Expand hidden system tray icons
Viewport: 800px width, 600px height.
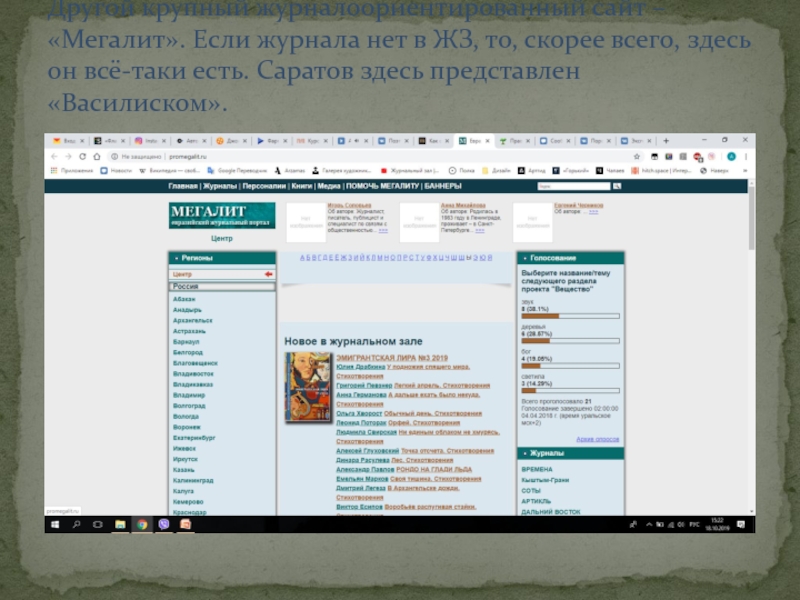649,524
